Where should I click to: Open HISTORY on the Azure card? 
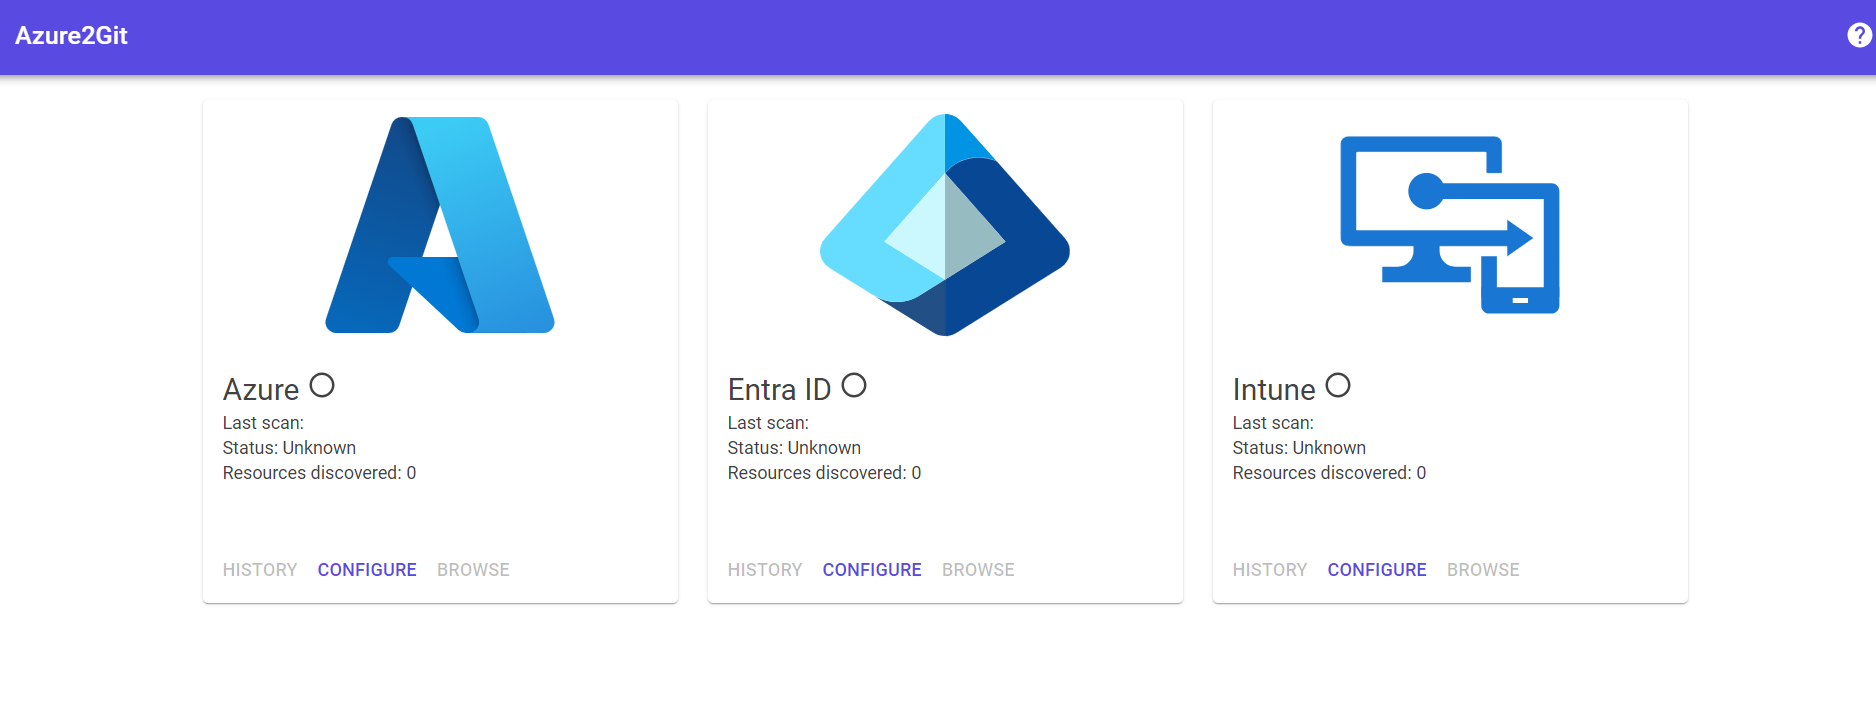click(x=260, y=570)
